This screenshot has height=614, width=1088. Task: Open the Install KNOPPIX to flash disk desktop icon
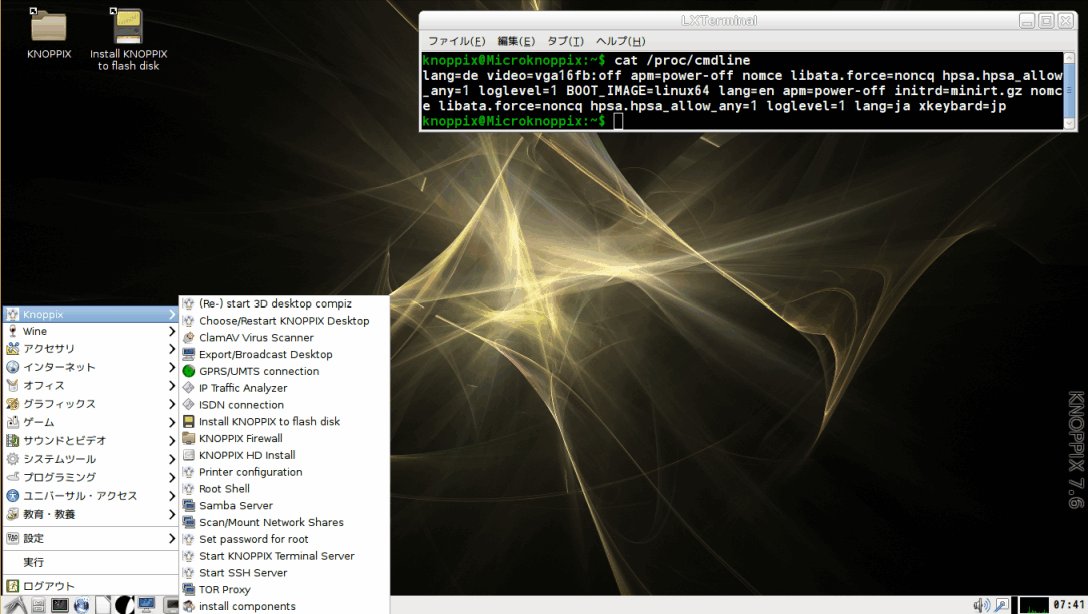tap(128, 39)
